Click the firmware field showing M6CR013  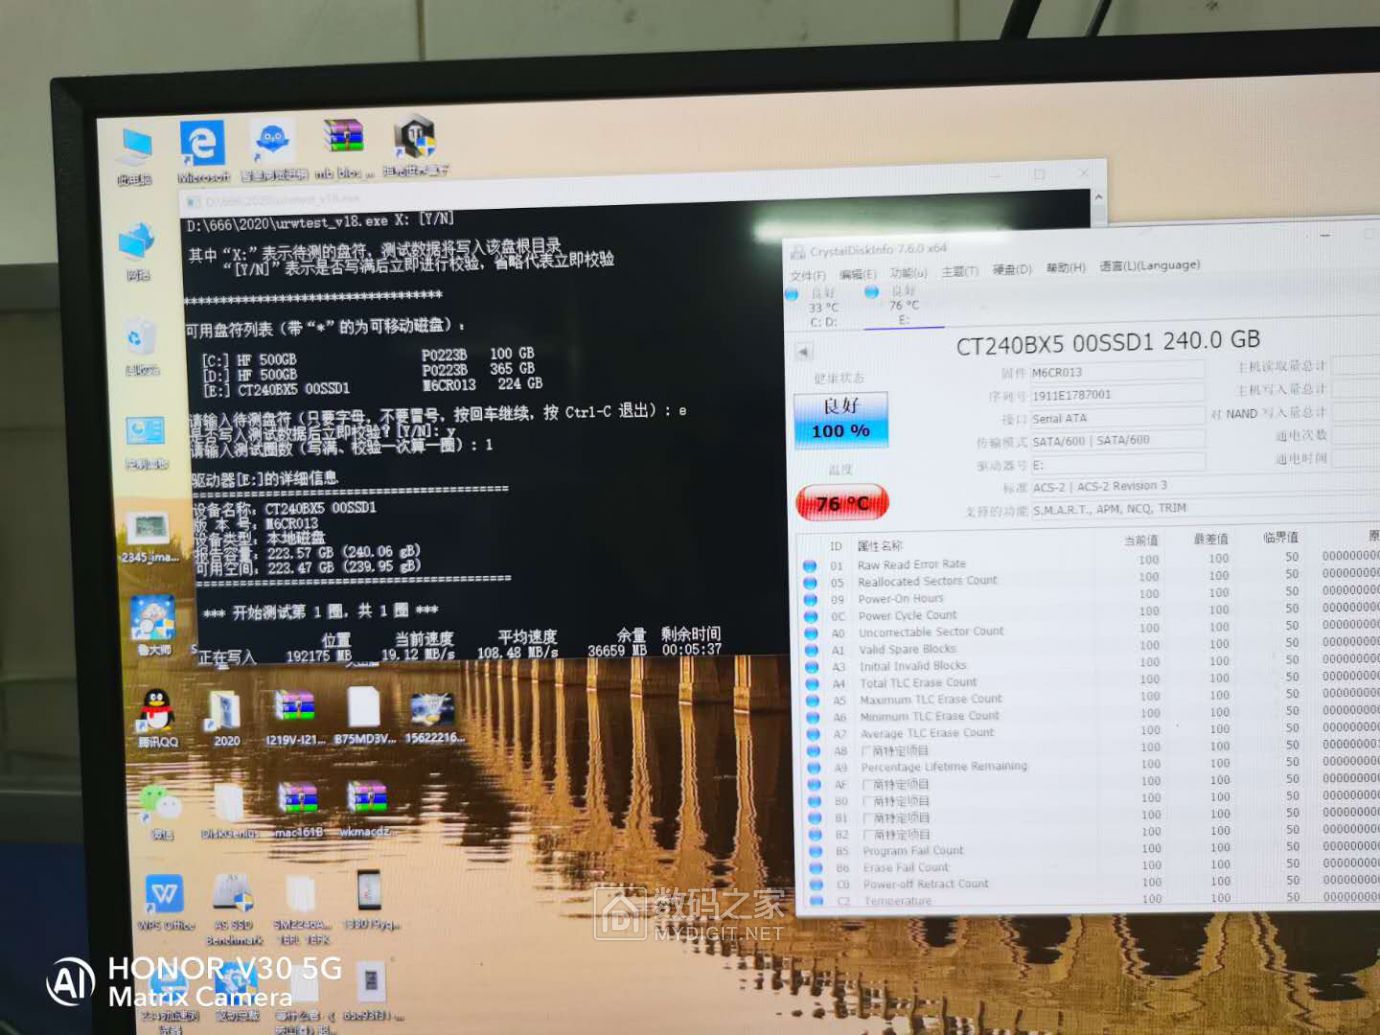click(x=1117, y=372)
